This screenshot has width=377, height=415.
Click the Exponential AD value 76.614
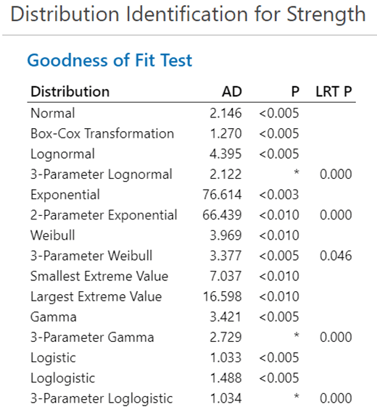(222, 195)
